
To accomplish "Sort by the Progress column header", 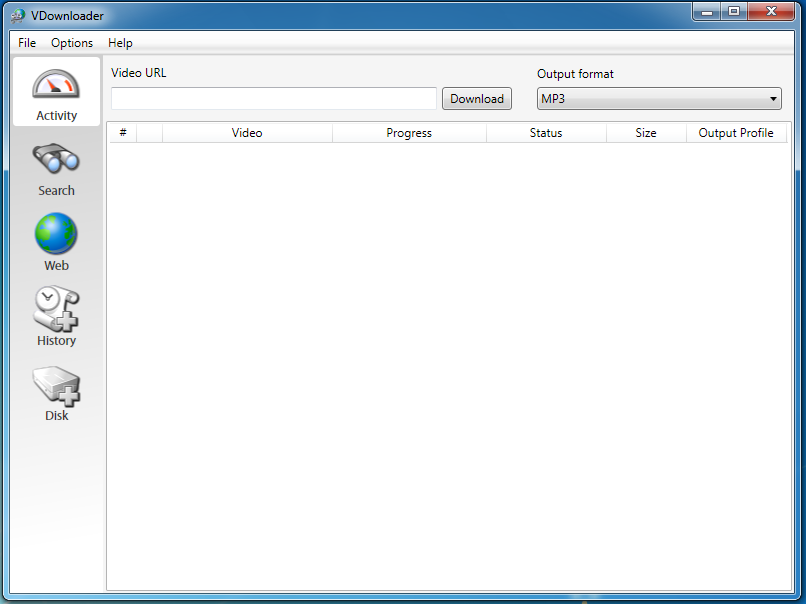I will [409, 133].
